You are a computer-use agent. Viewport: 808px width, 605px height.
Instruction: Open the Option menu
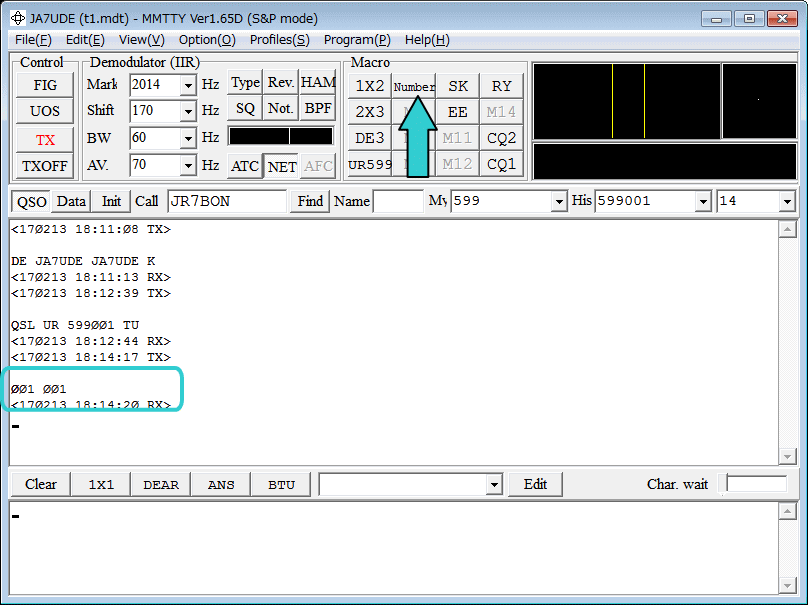[x=207, y=40]
